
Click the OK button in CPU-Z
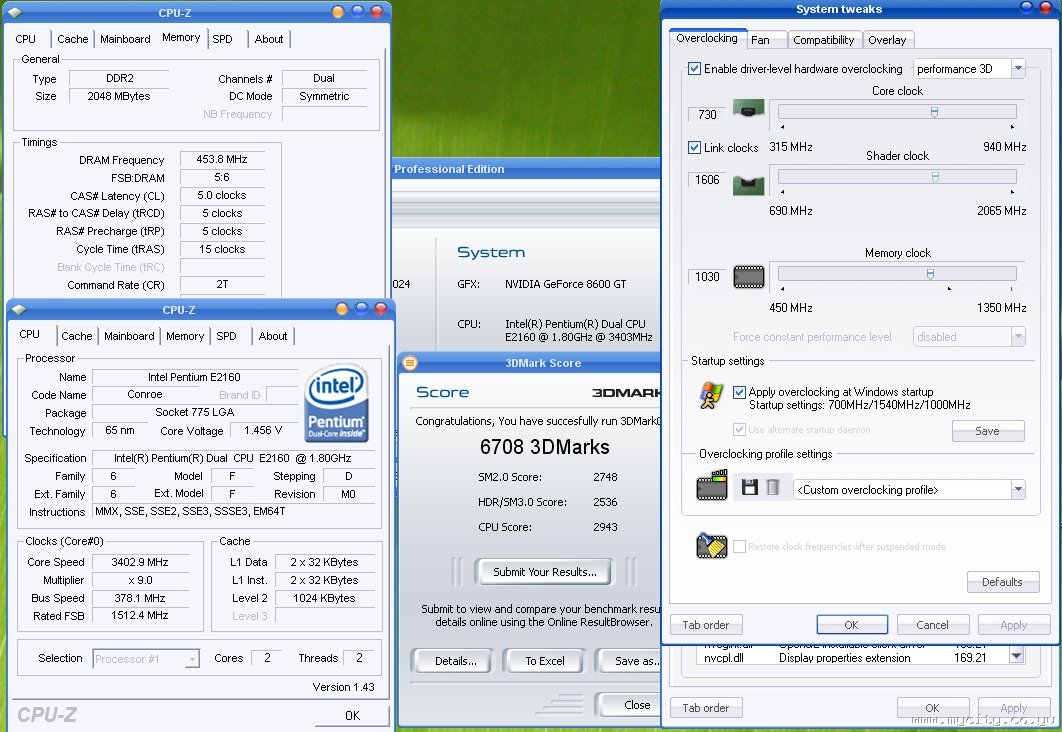[352, 715]
